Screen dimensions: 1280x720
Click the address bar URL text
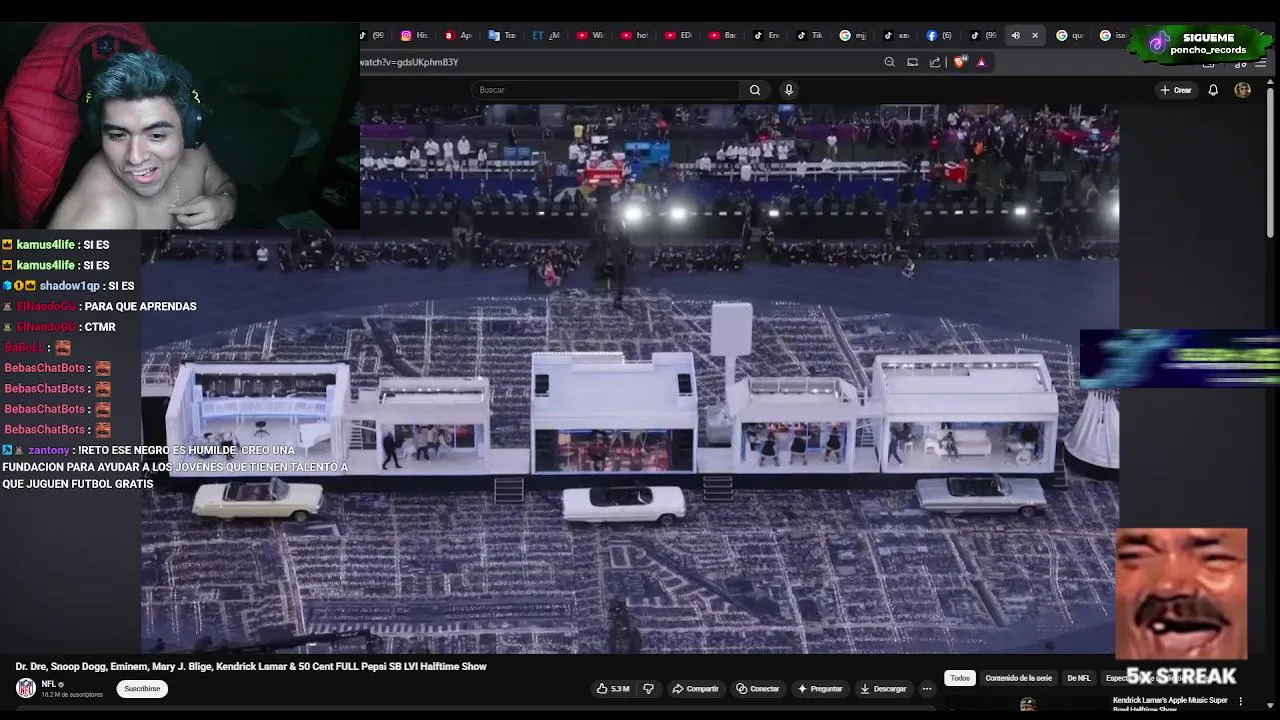(x=410, y=62)
